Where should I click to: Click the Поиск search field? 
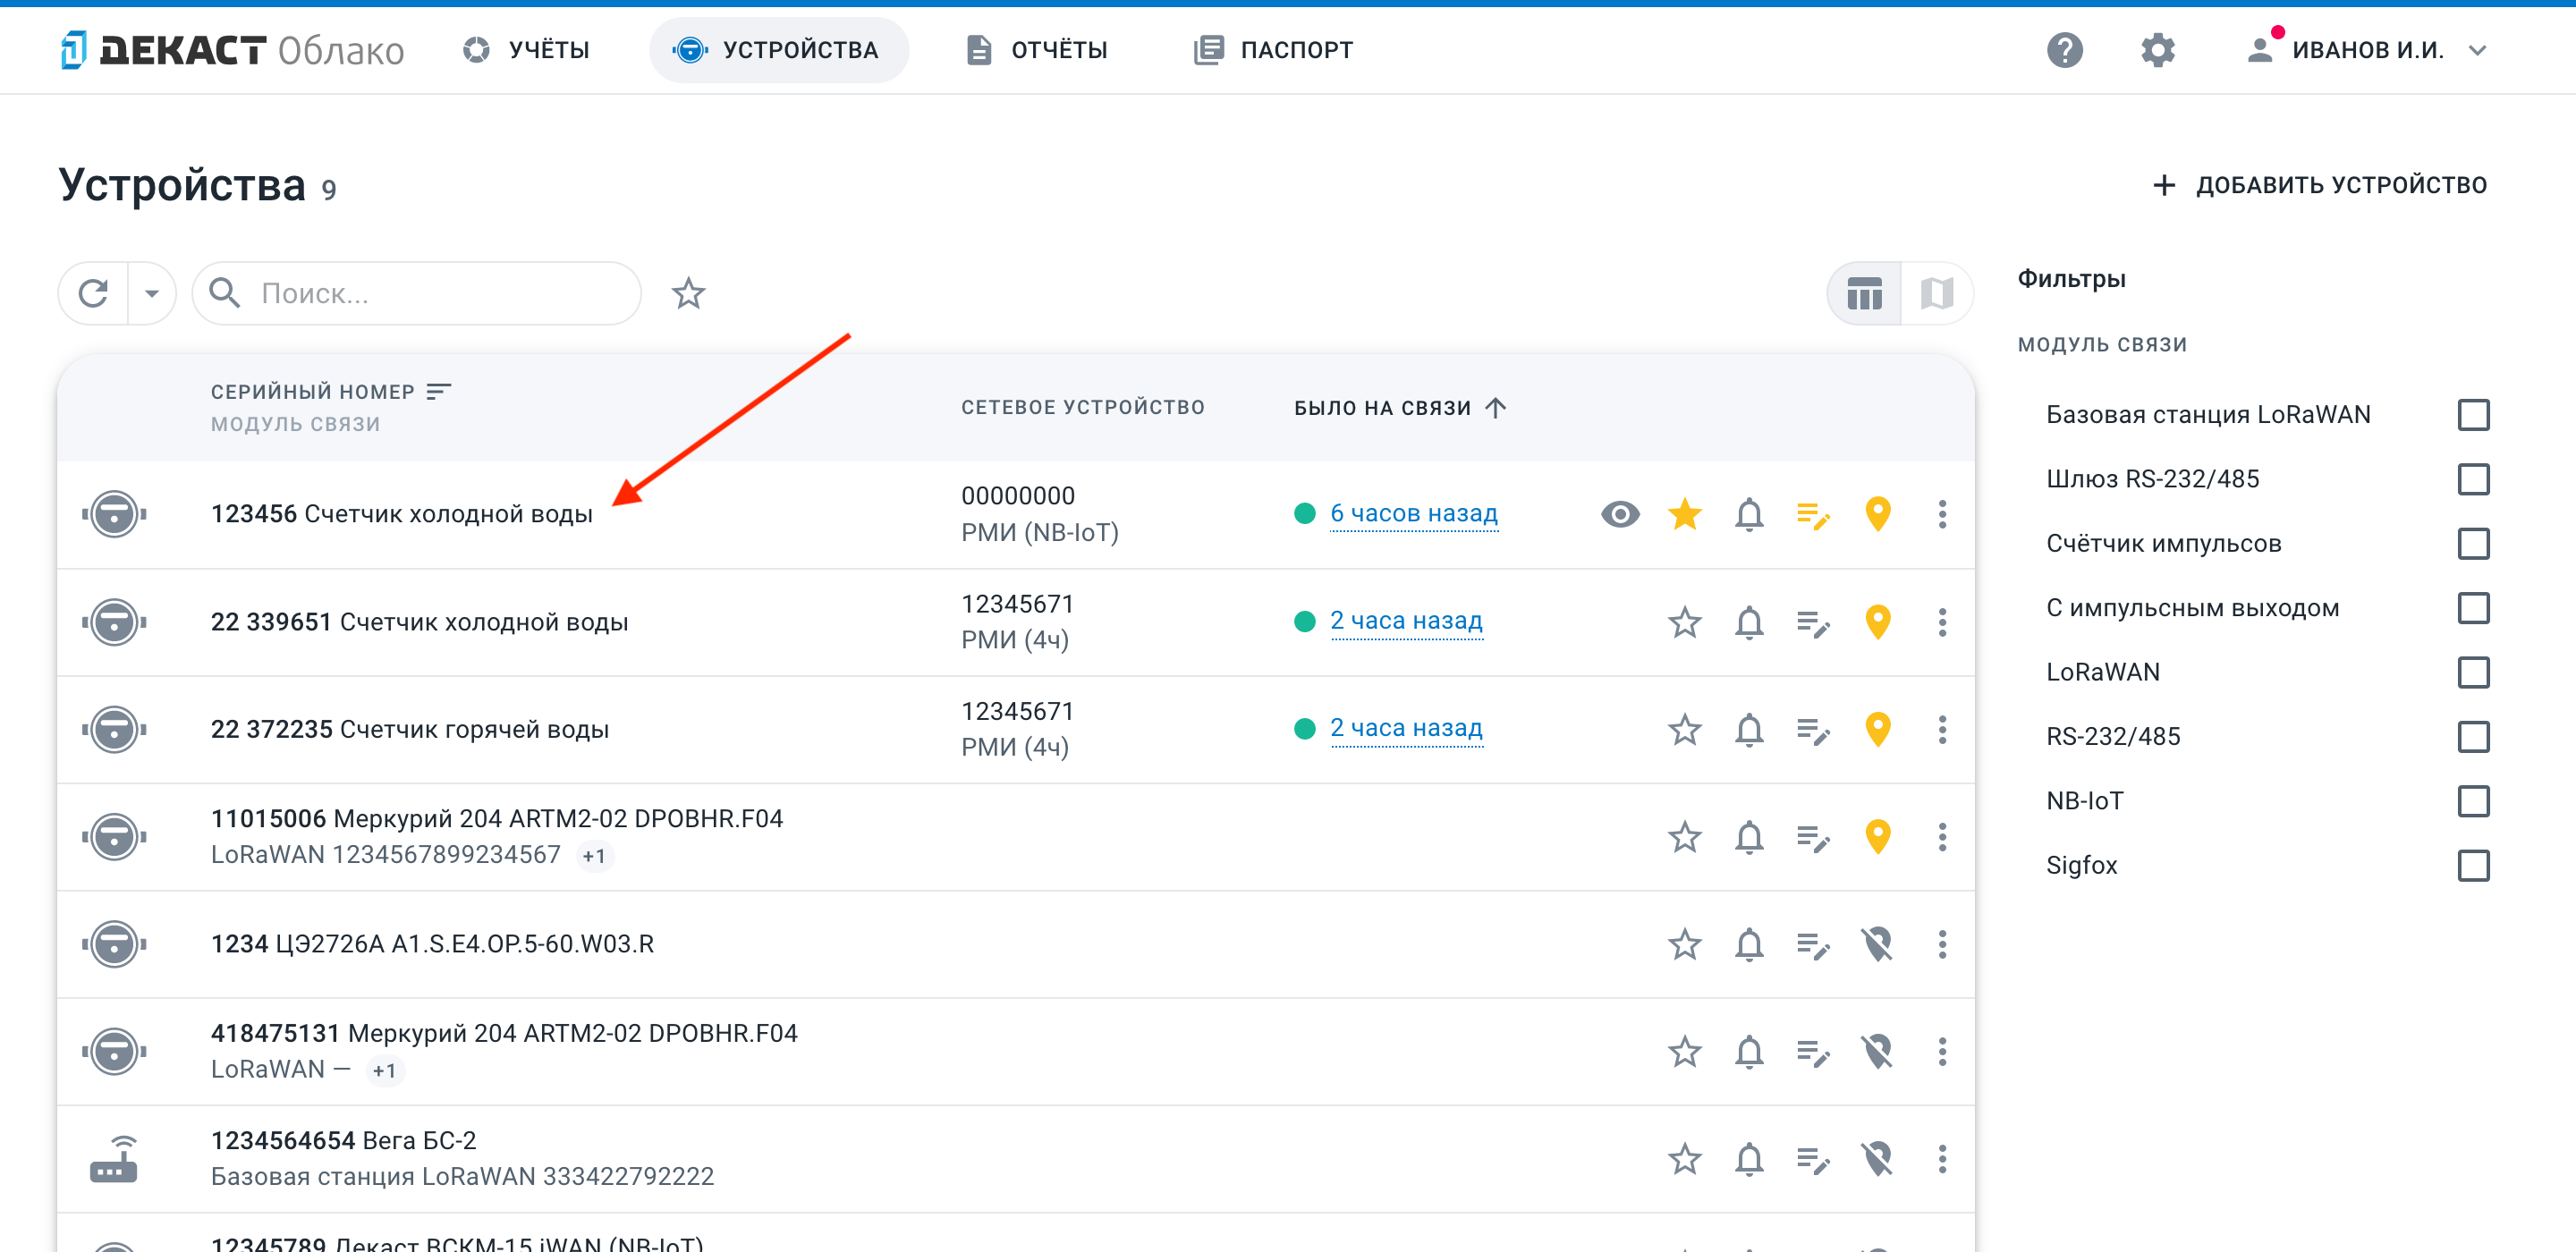pos(416,293)
